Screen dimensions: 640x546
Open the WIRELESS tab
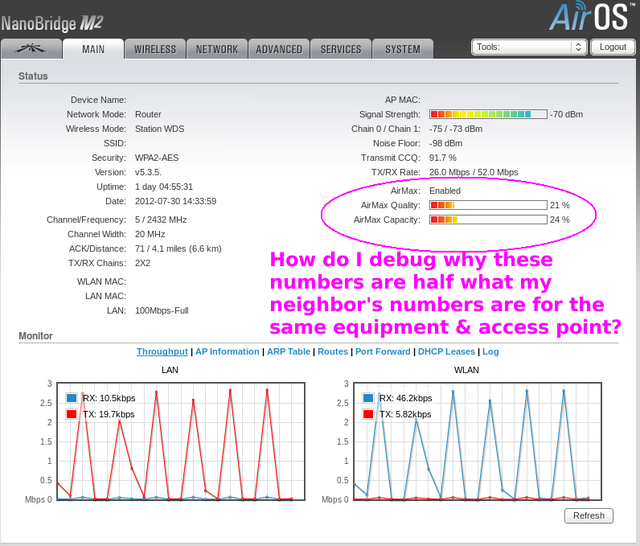155,49
